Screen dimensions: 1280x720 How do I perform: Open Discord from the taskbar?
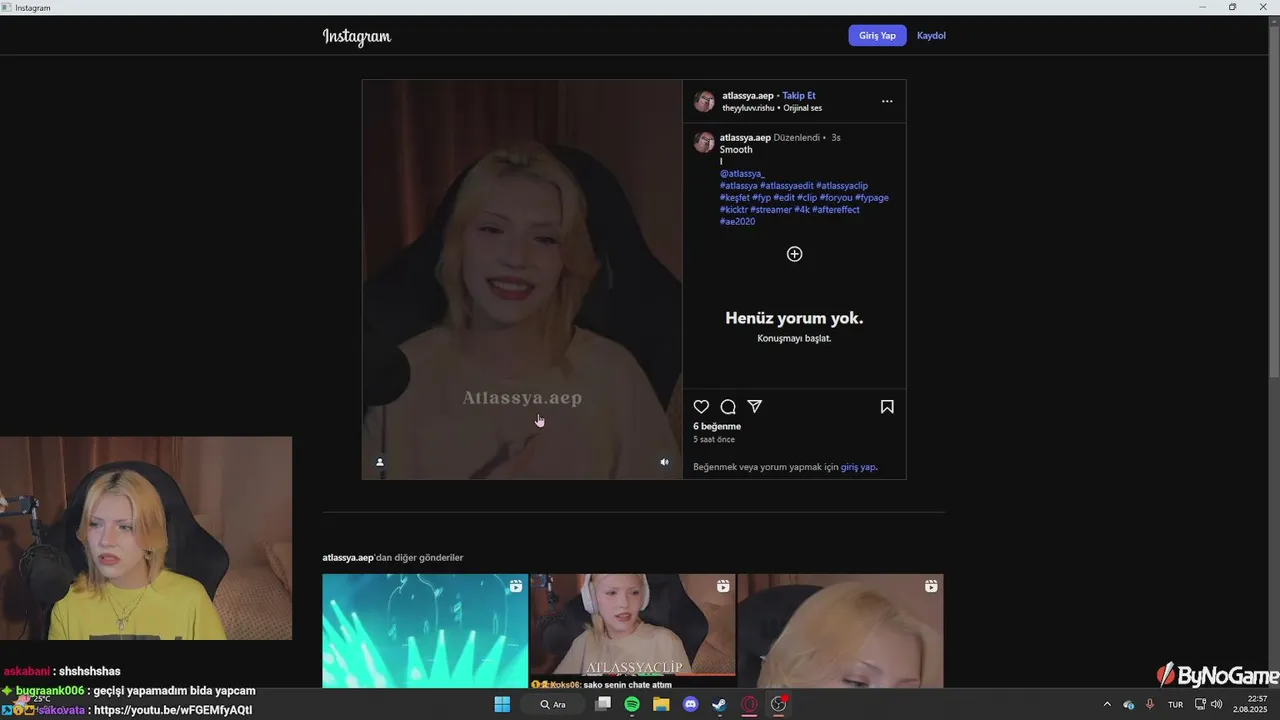pyautogui.click(x=690, y=705)
